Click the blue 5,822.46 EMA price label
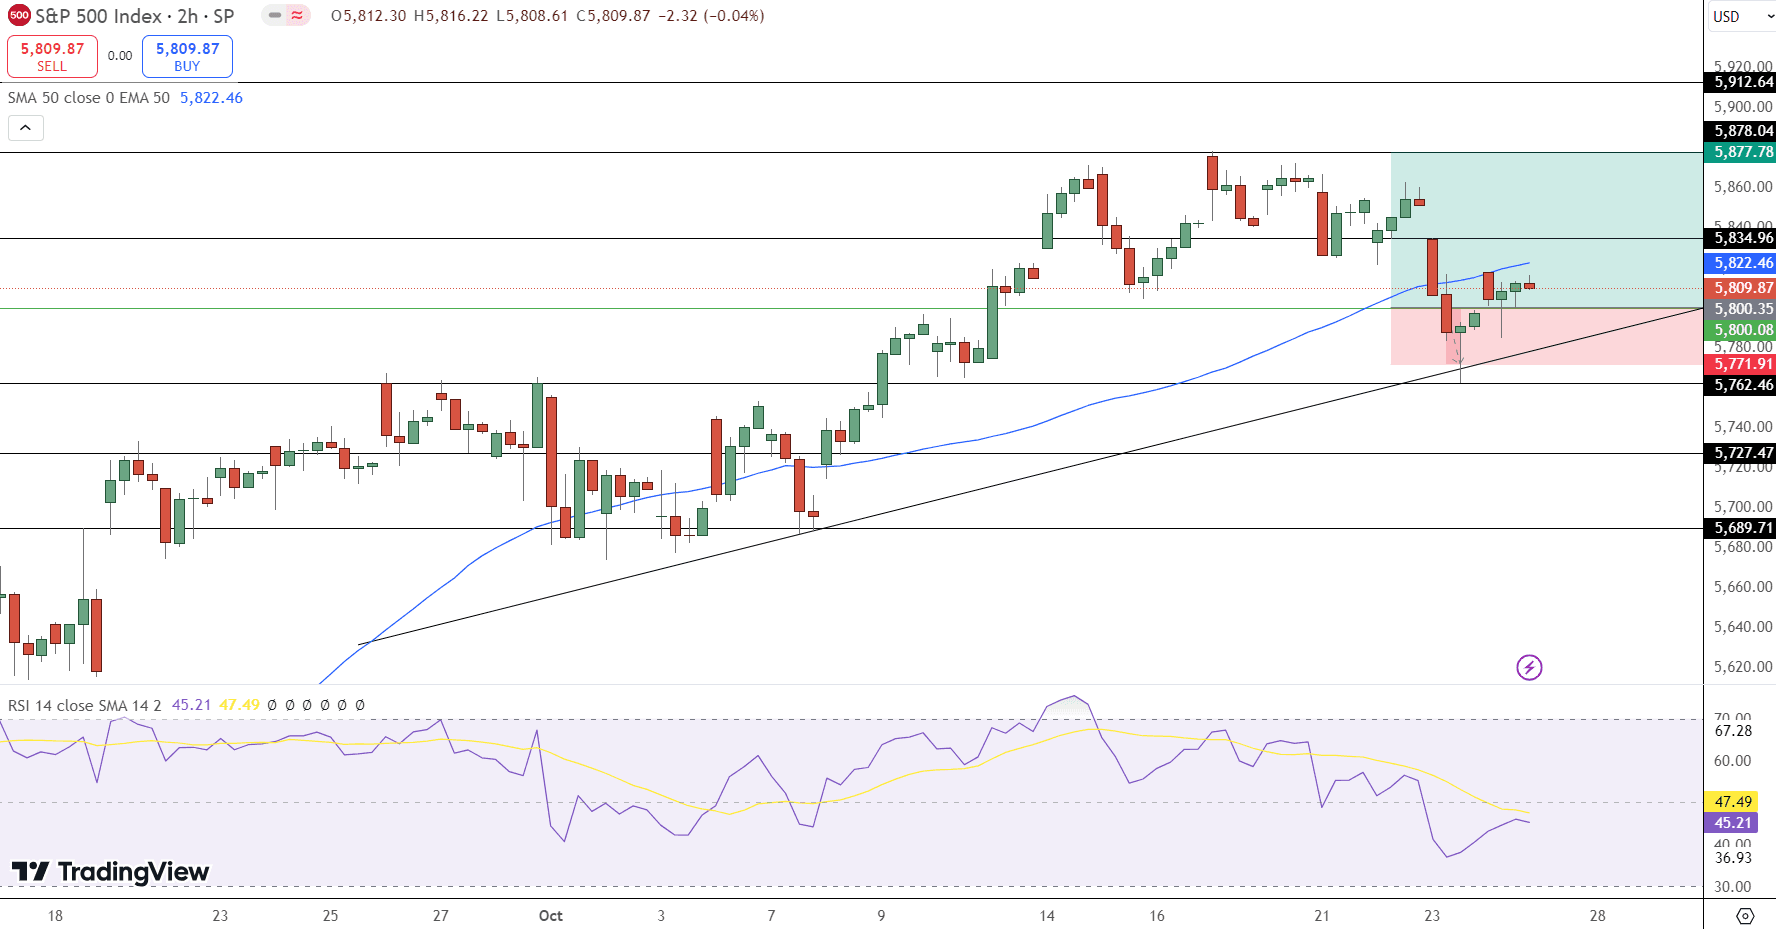Screen dimensions: 1776x929 1740,263
